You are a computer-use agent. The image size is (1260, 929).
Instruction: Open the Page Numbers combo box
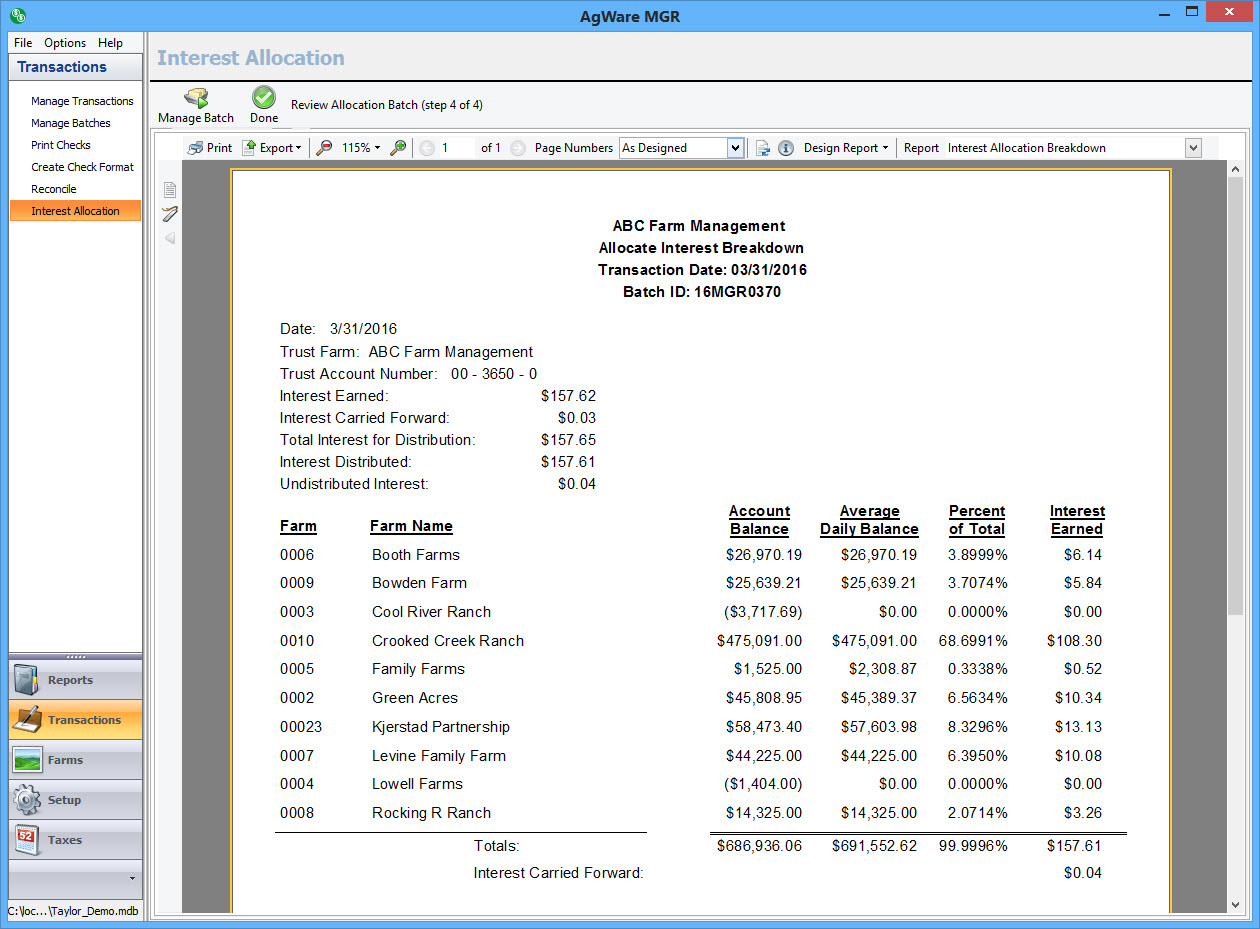pyautogui.click(x=735, y=148)
